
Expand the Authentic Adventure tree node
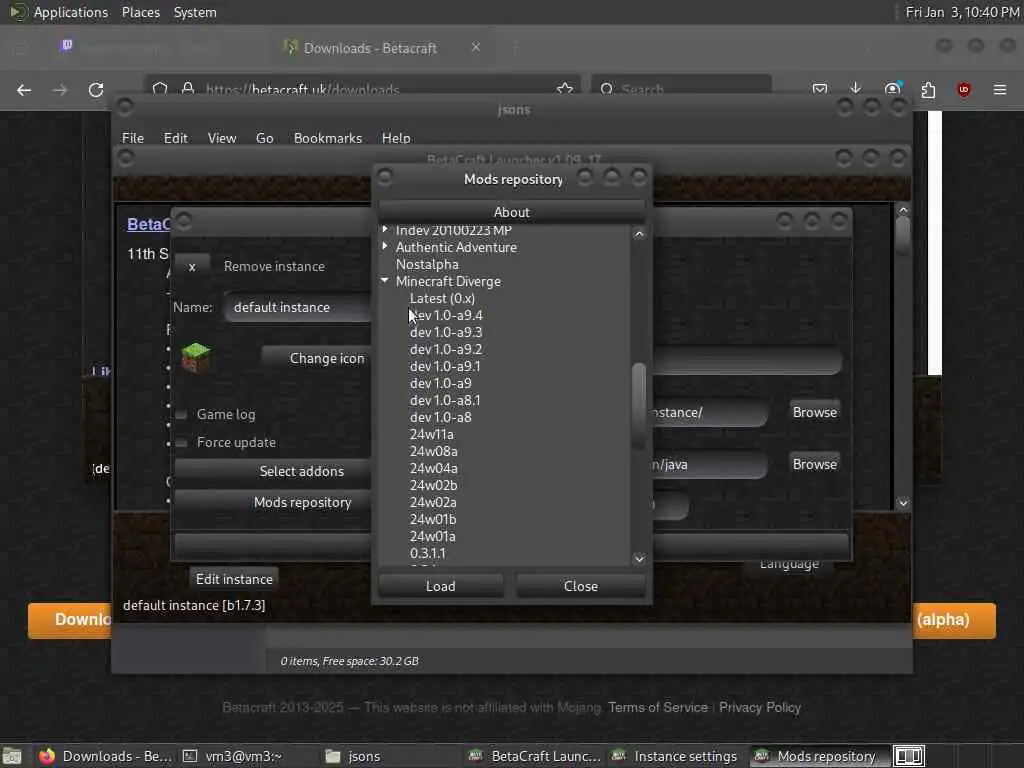[385, 246]
